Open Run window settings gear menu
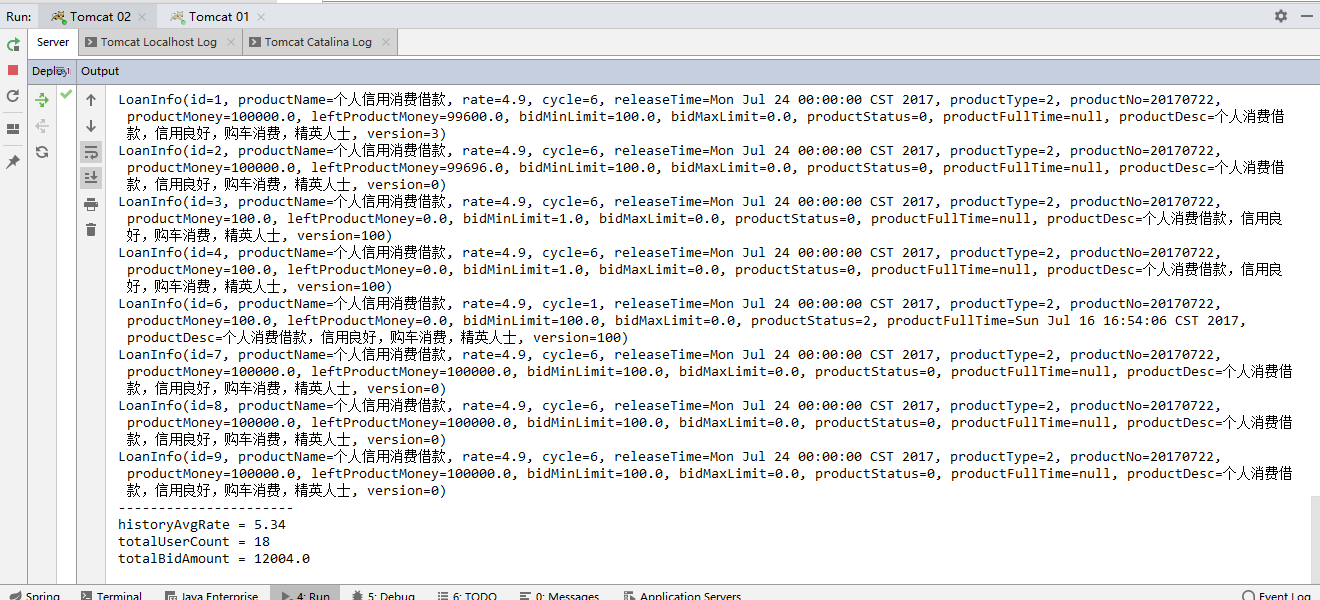This screenshot has width=1320, height=600. pyautogui.click(x=1283, y=16)
